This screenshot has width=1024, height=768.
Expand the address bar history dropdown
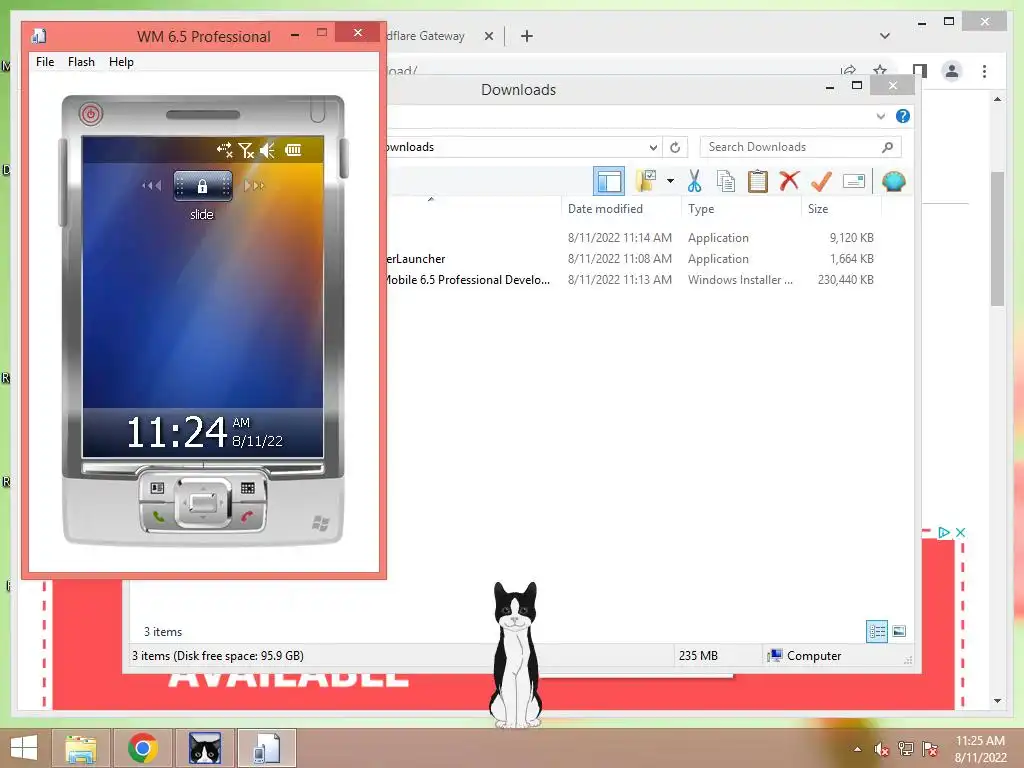click(x=653, y=147)
